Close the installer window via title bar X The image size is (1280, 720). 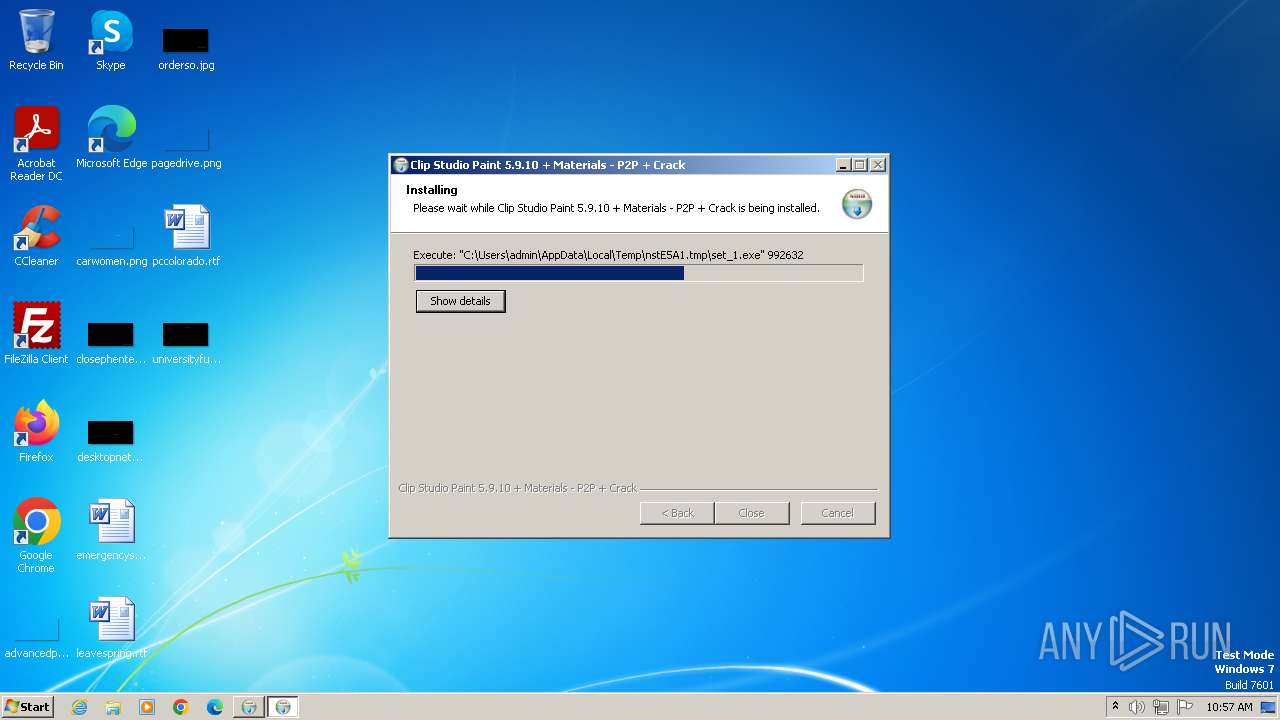878,165
